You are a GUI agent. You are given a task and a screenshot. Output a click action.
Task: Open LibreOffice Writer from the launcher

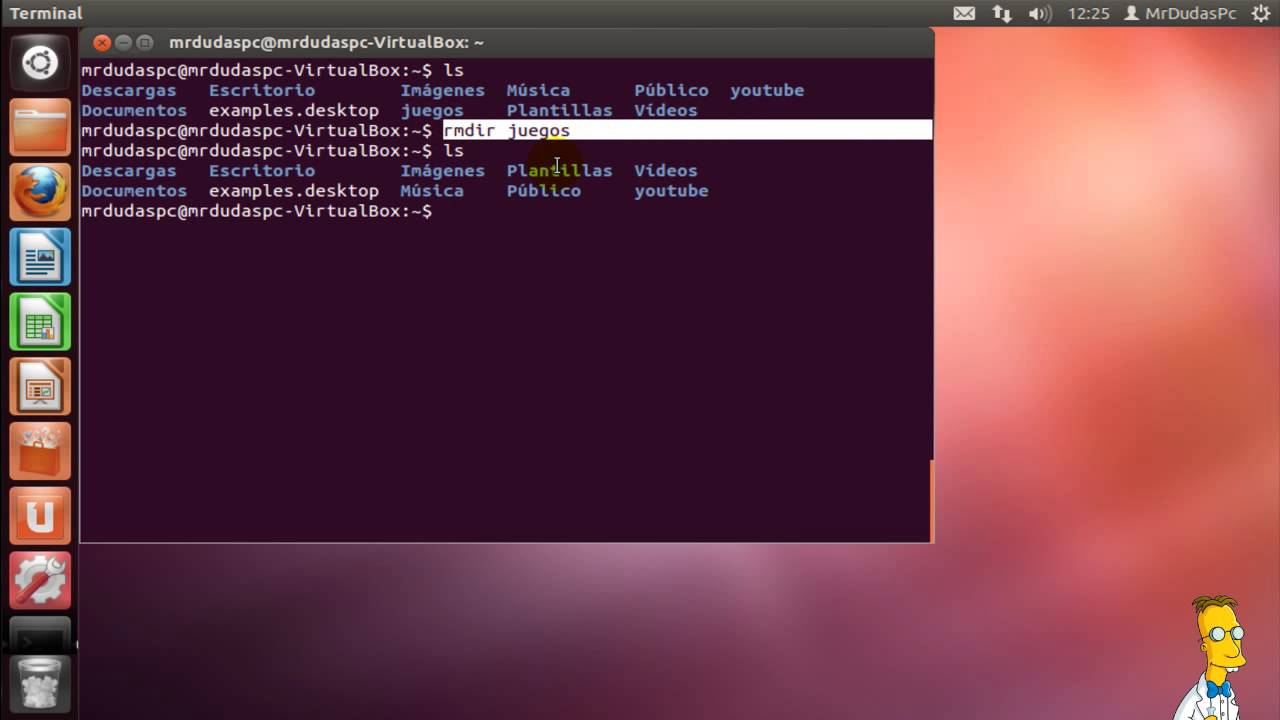(40, 257)
